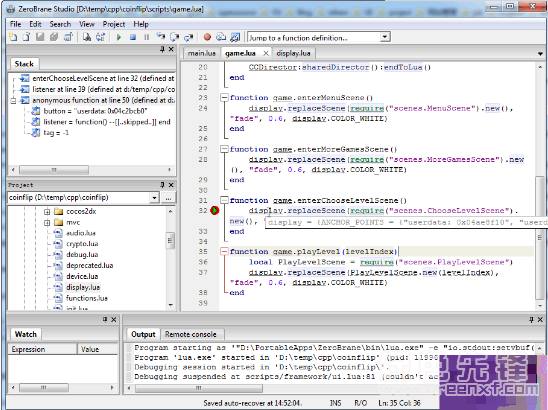The height and width of the screenshot is (410, 548).
Task: Show the watch window toolbar icon
Action: point(235,37)
